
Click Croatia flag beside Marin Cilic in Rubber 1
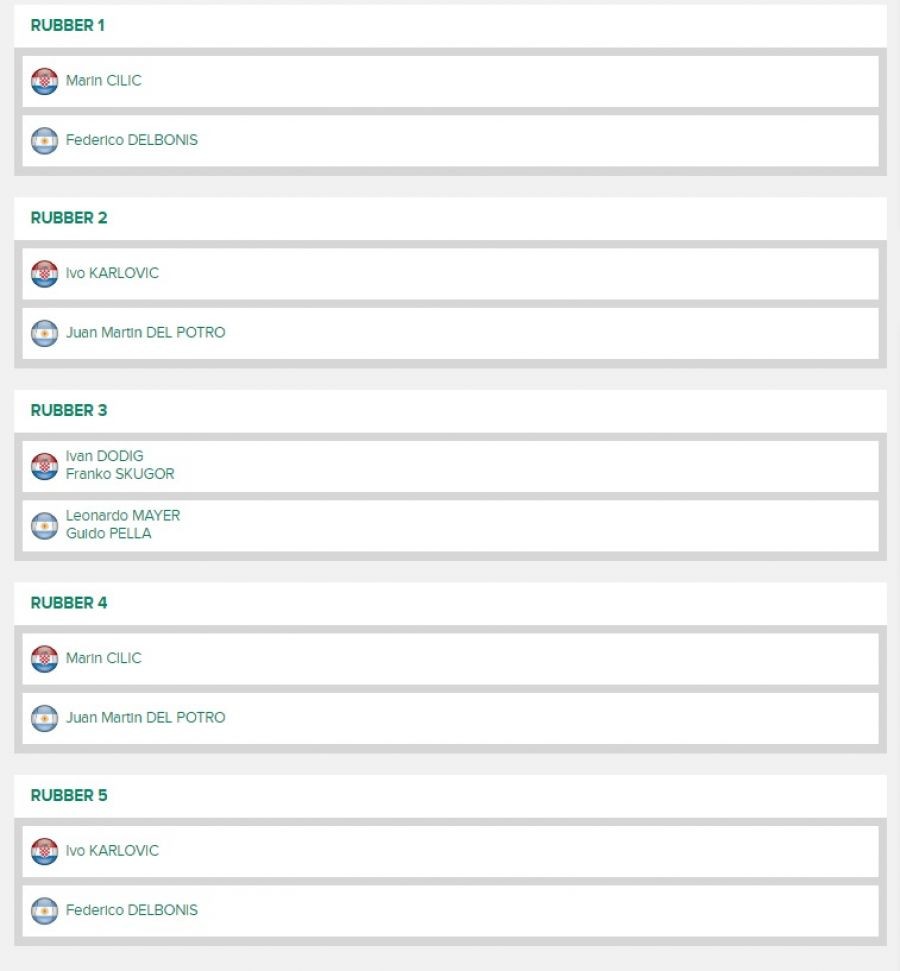pyautogui.click(x=44, y=81)
